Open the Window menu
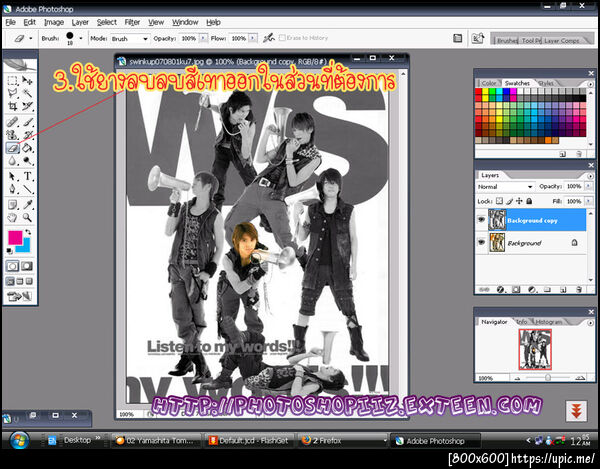The height and width of the screenshot is (469, 600). (185, 22)
